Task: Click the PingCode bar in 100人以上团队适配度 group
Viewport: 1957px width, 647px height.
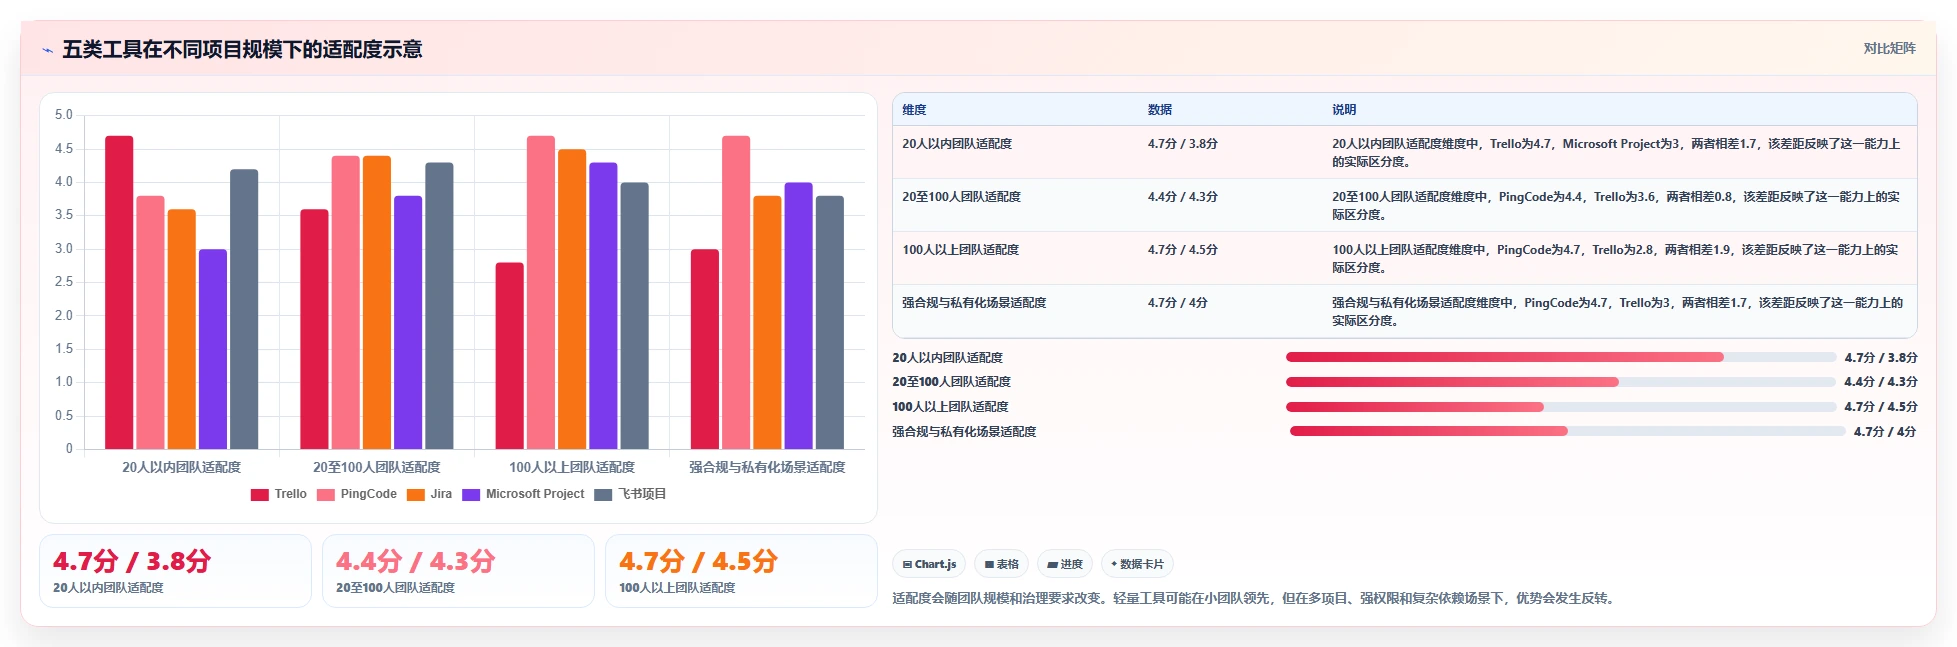Action: point(541,292)
